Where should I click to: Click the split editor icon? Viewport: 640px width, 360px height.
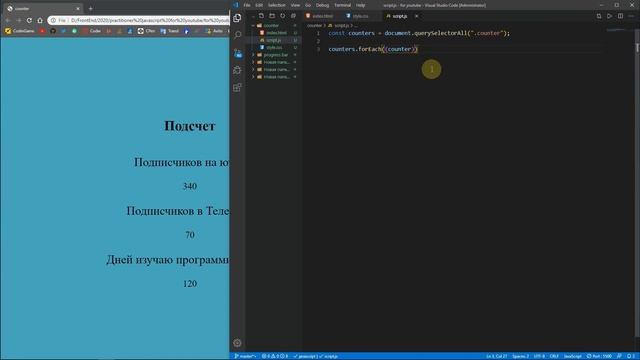coord(620,16)
